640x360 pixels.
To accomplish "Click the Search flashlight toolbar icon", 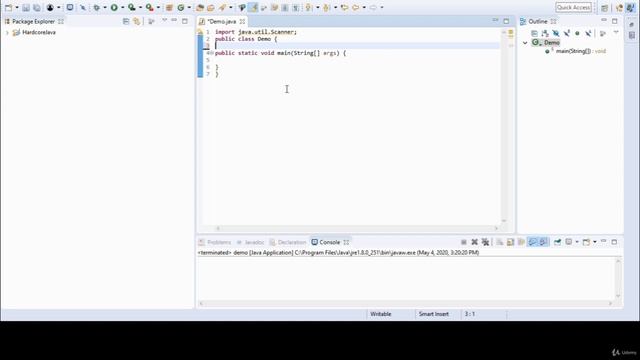I will coord(222,7).
